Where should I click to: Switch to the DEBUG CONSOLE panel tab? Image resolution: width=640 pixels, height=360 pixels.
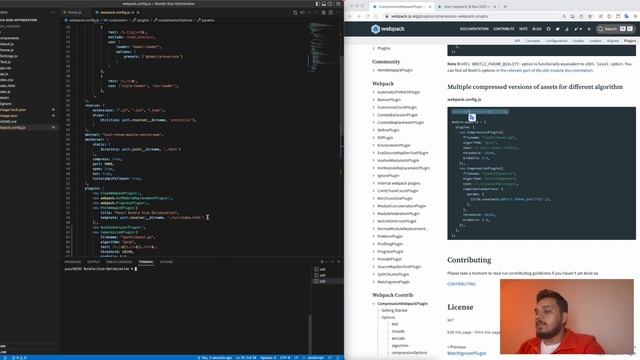point(119,262)
